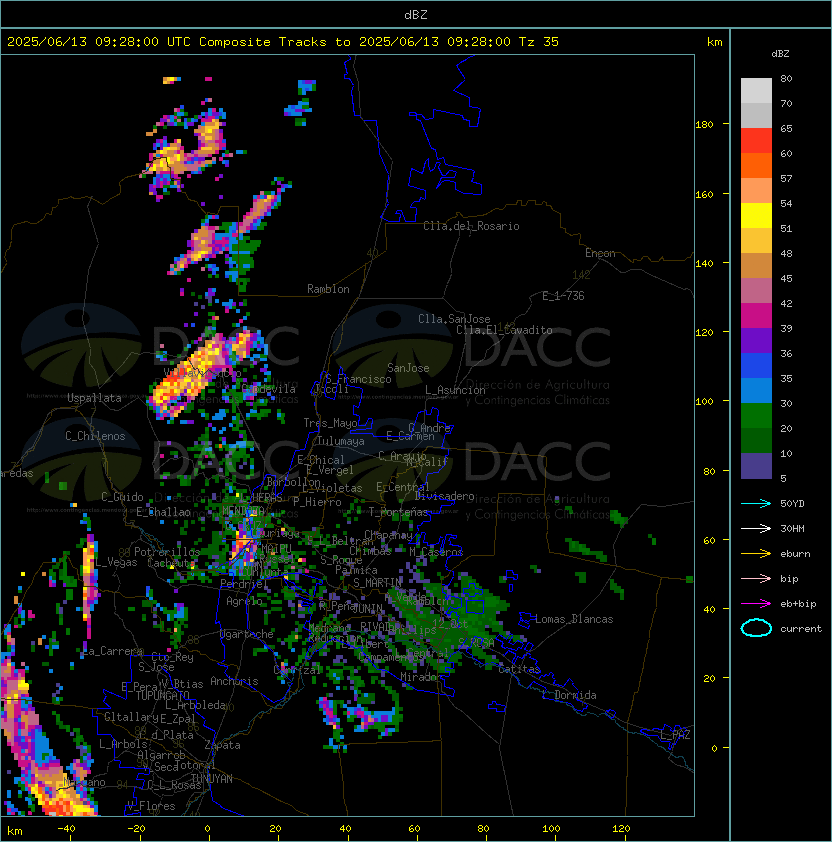Select the green 20-30 dBZ swatch
The width and height of the screenshot is (832, 842).
click(756, 416)
